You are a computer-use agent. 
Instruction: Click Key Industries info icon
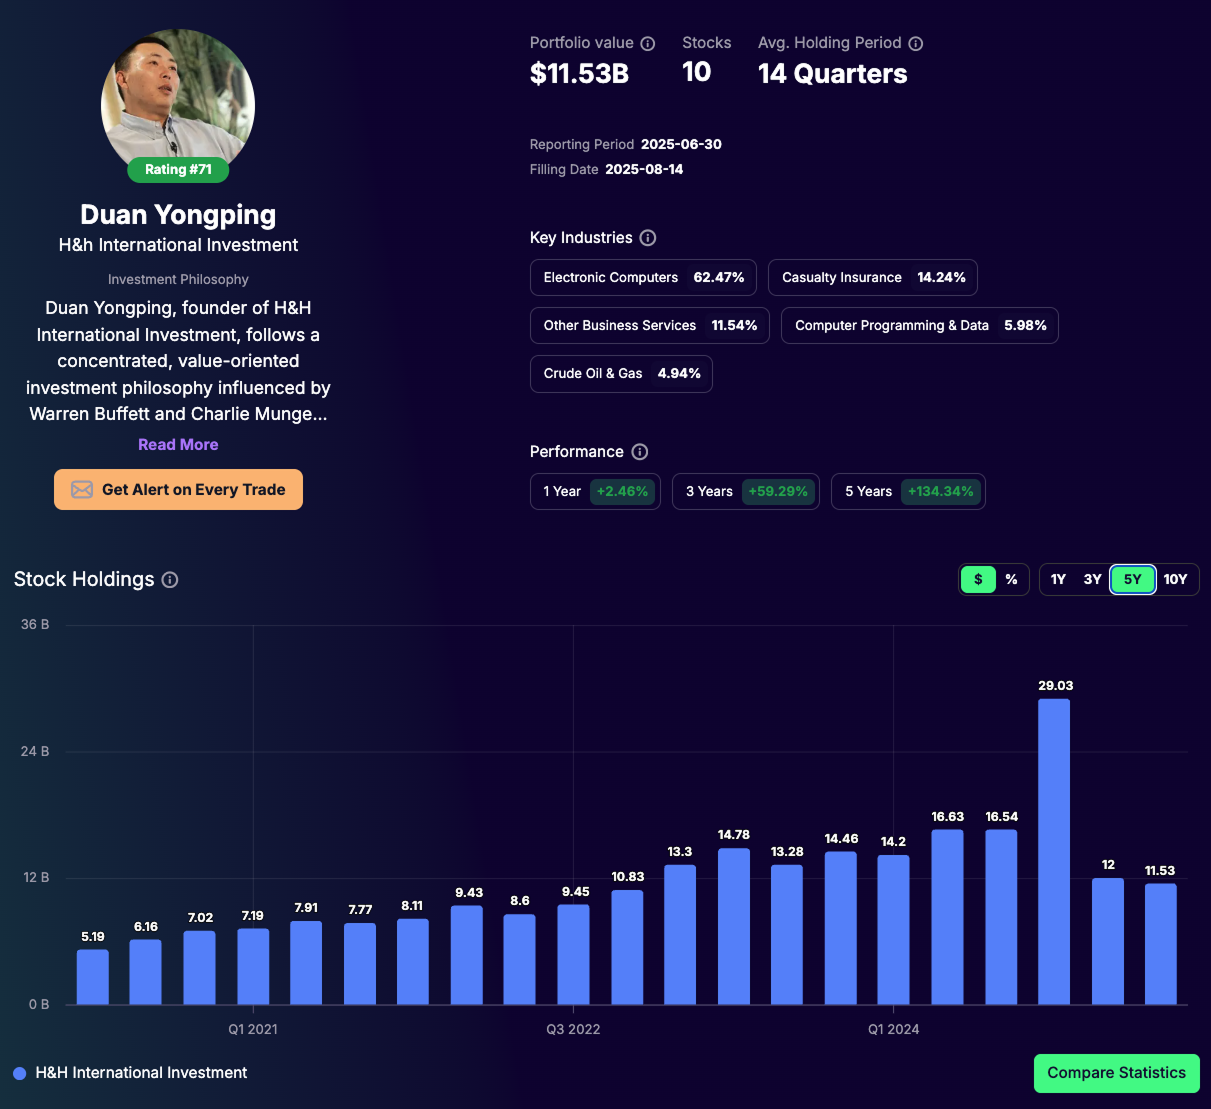(x=648, y=238)
